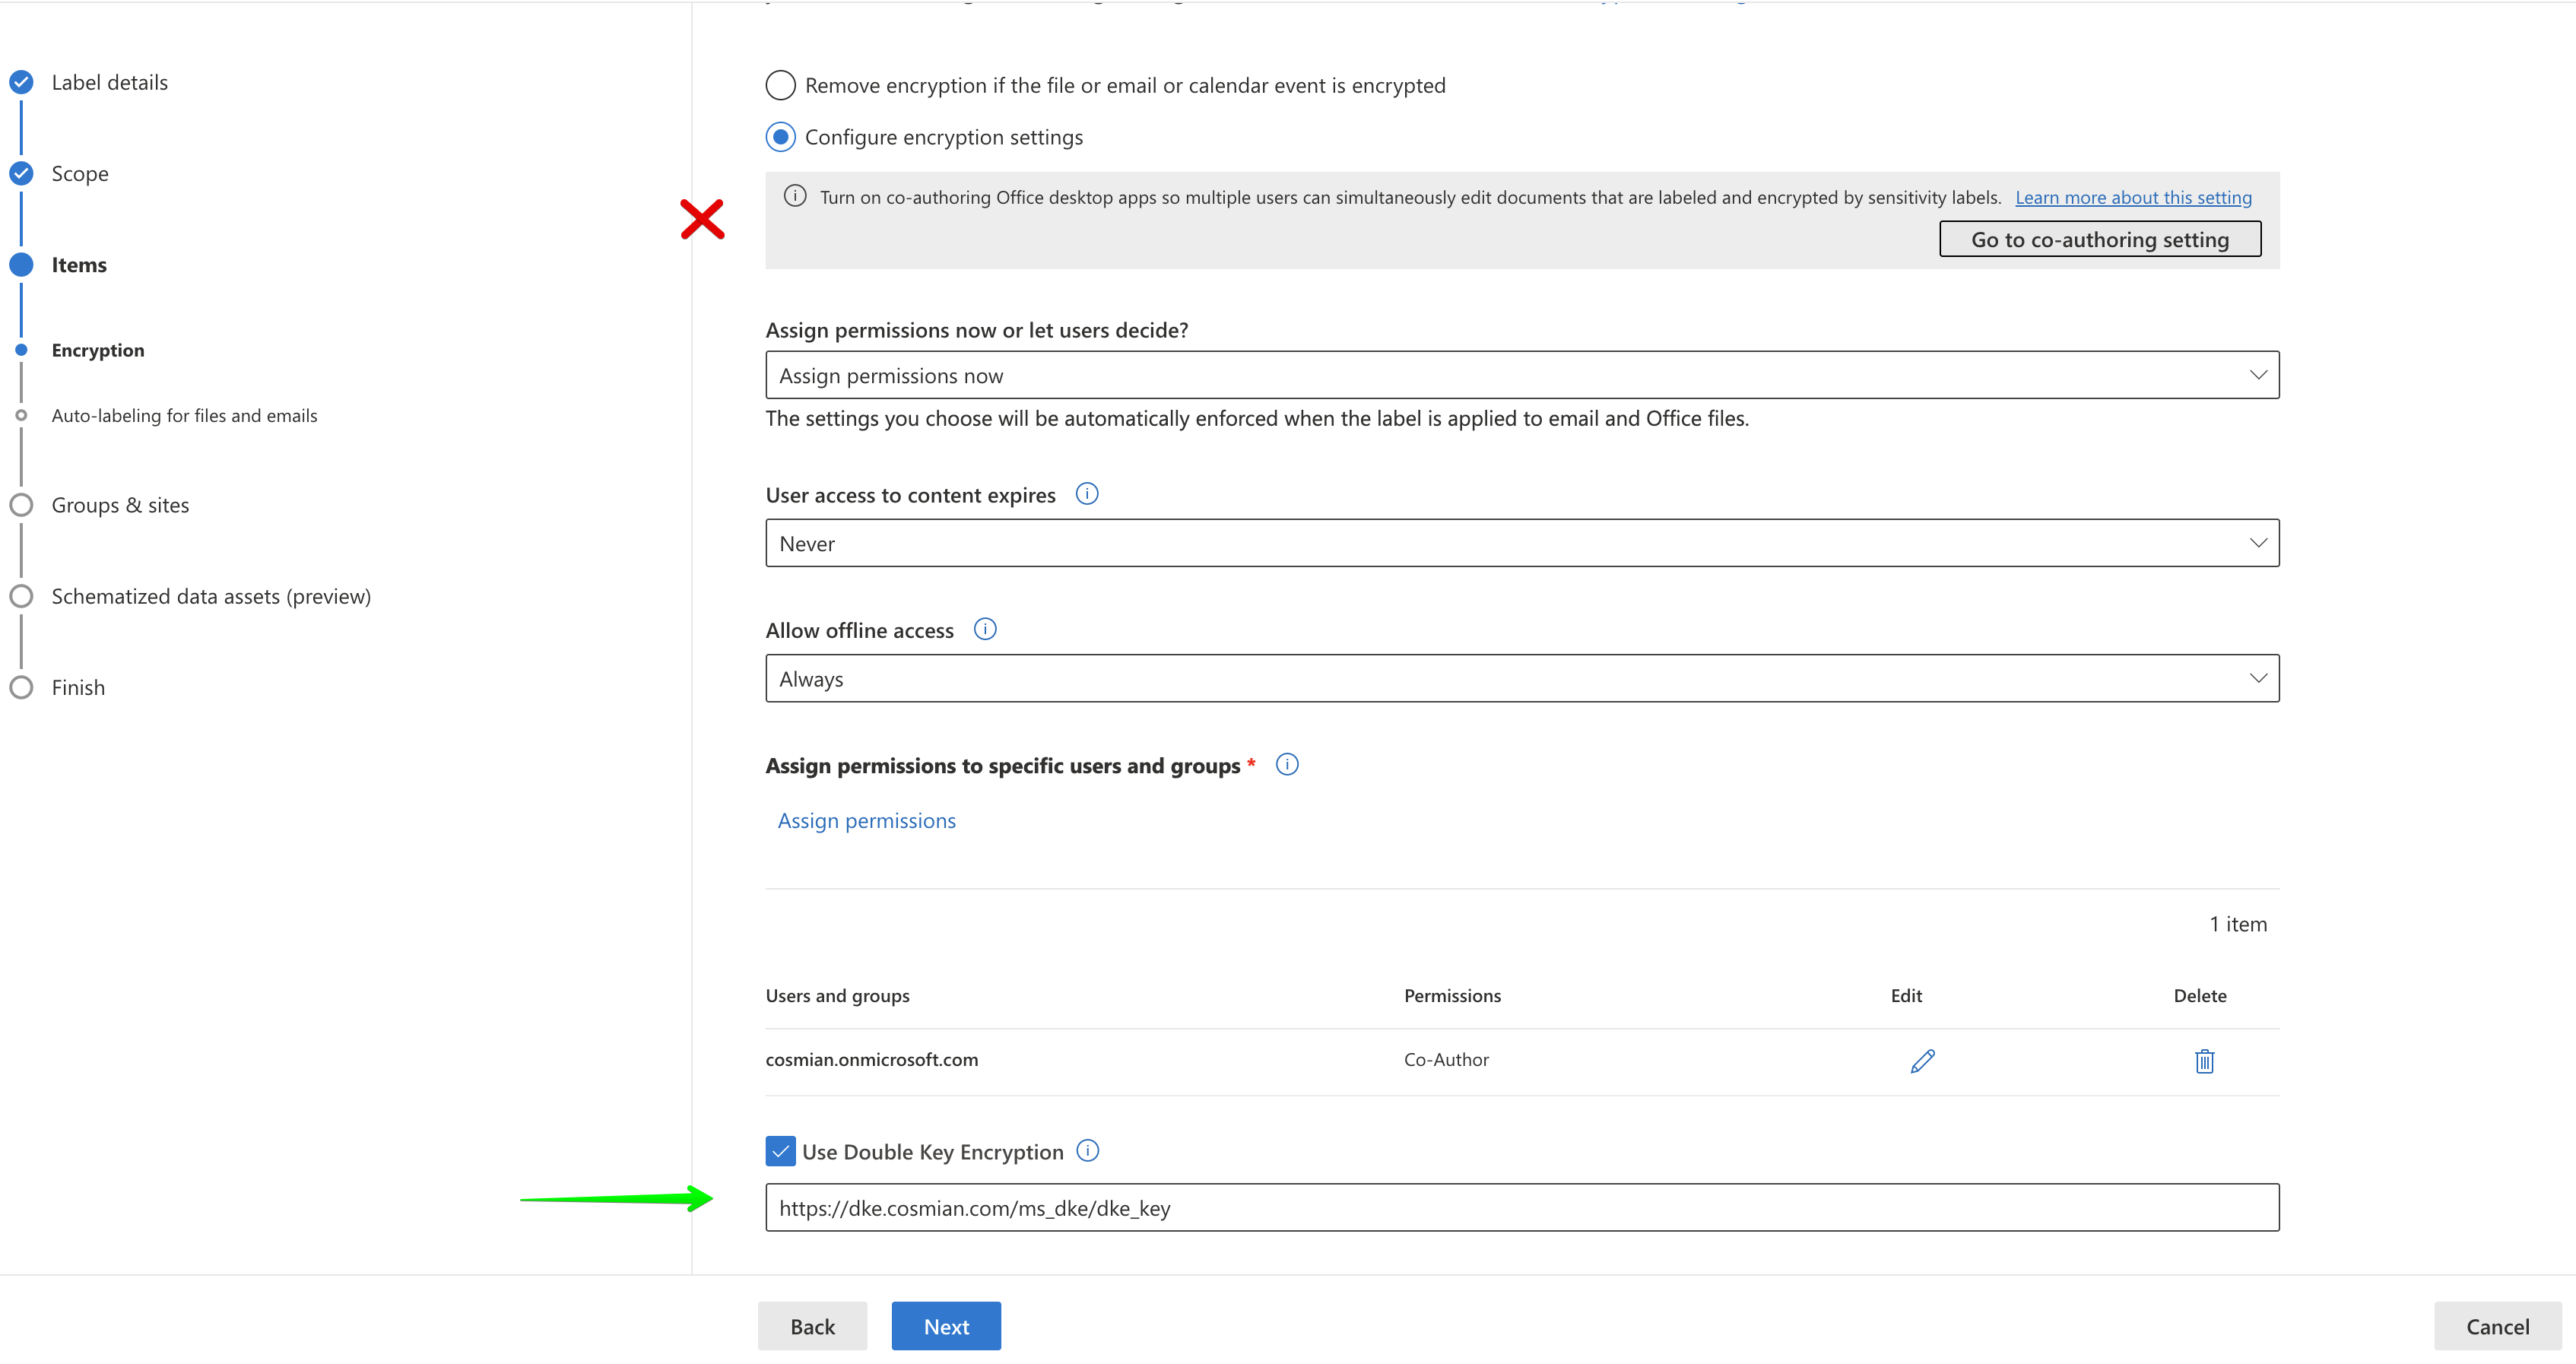Click the Groups & sites step in sidebar
This screenshot has width=2576, height=1364.
pos(118,504)
